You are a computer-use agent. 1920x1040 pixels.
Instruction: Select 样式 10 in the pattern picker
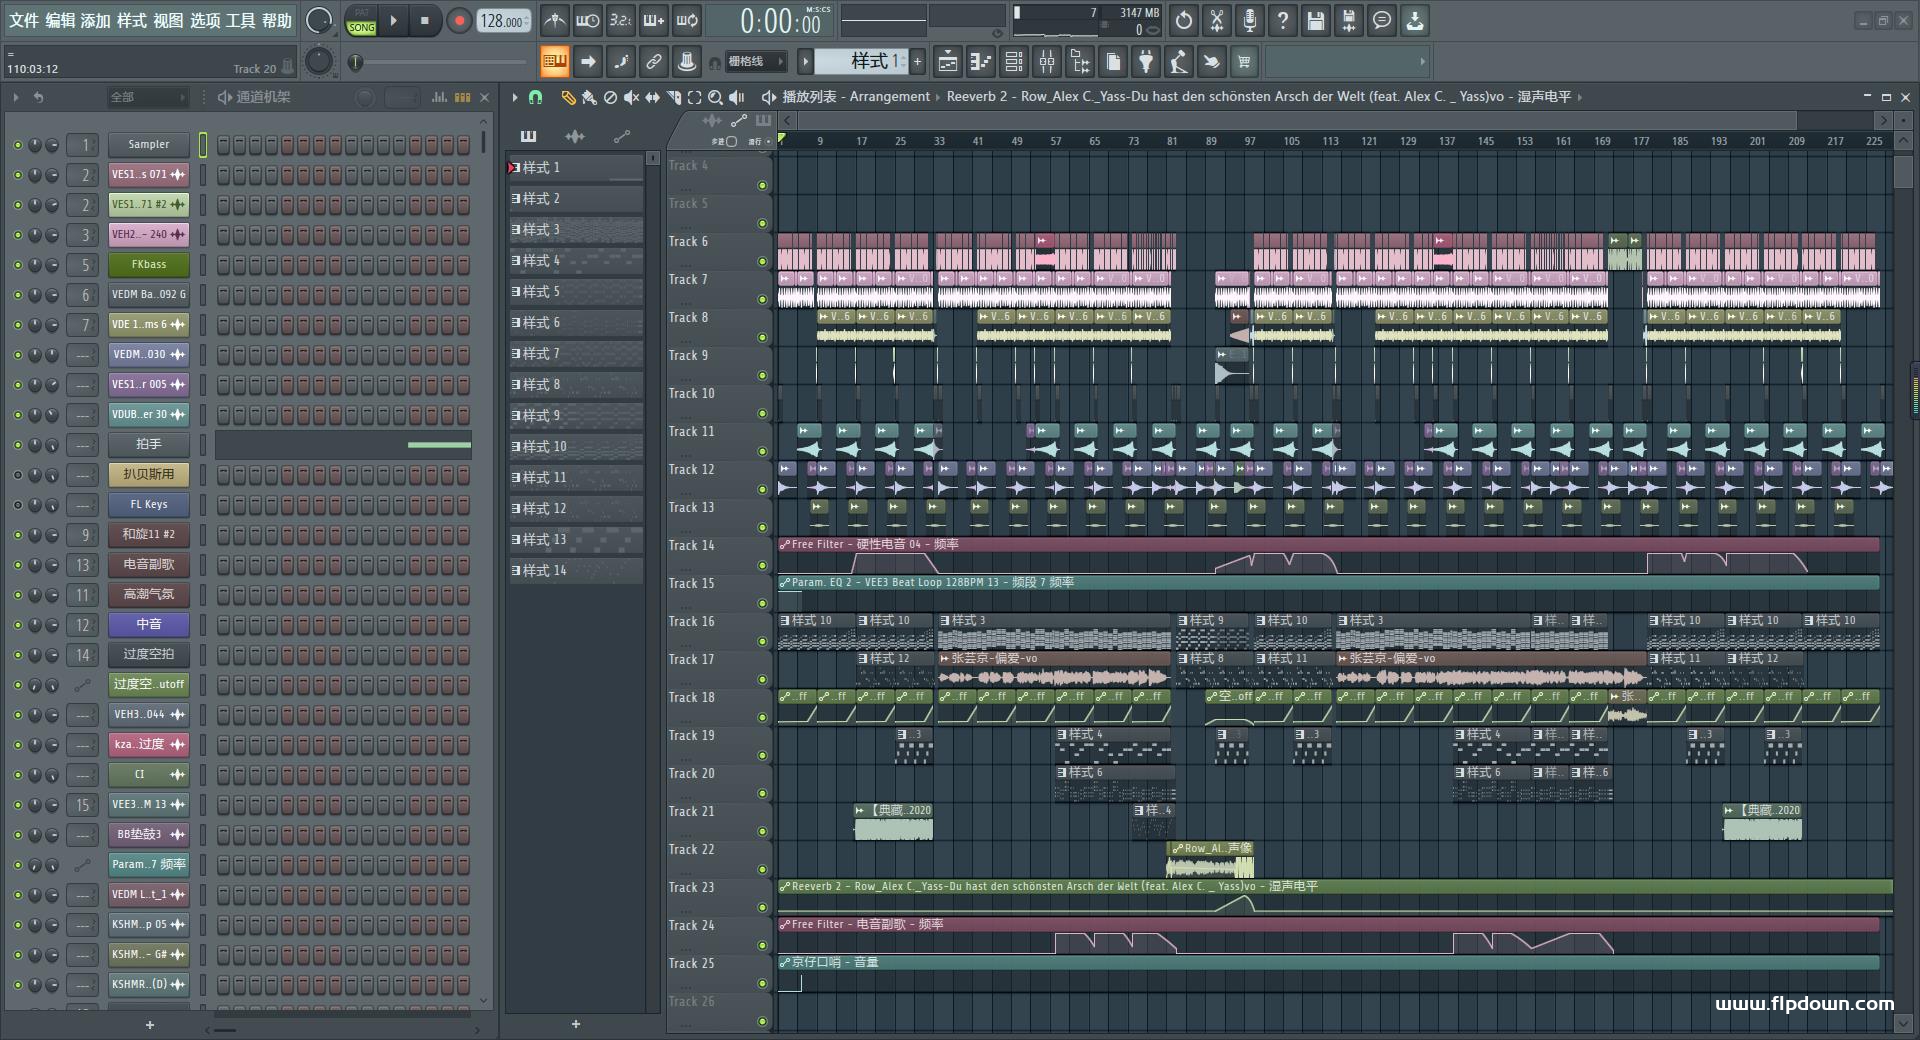576,447
